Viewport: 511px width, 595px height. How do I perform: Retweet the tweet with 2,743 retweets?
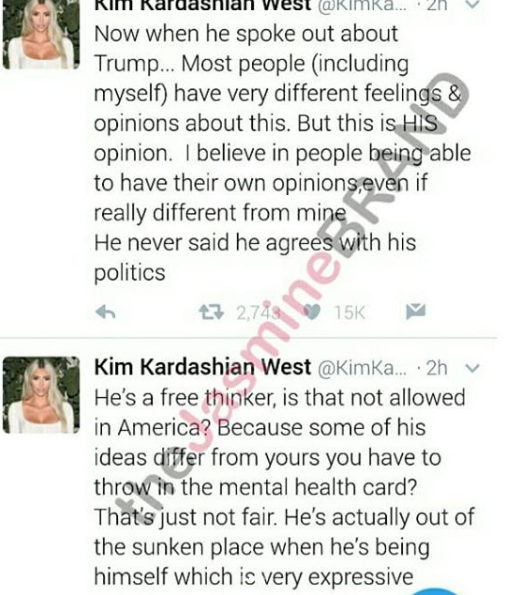pyautogui.click(x=211, y=312)
